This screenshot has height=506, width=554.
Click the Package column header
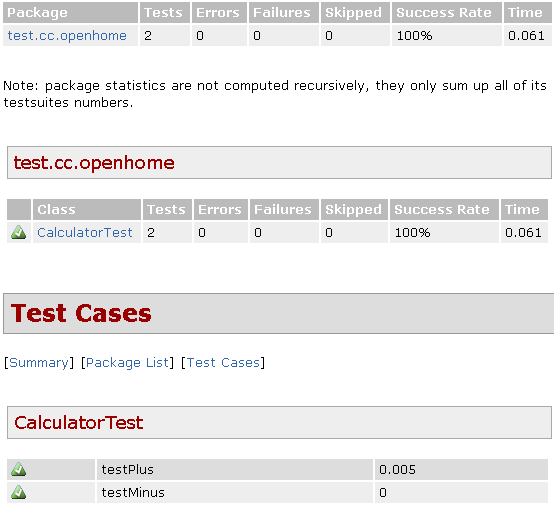[37, 13]
